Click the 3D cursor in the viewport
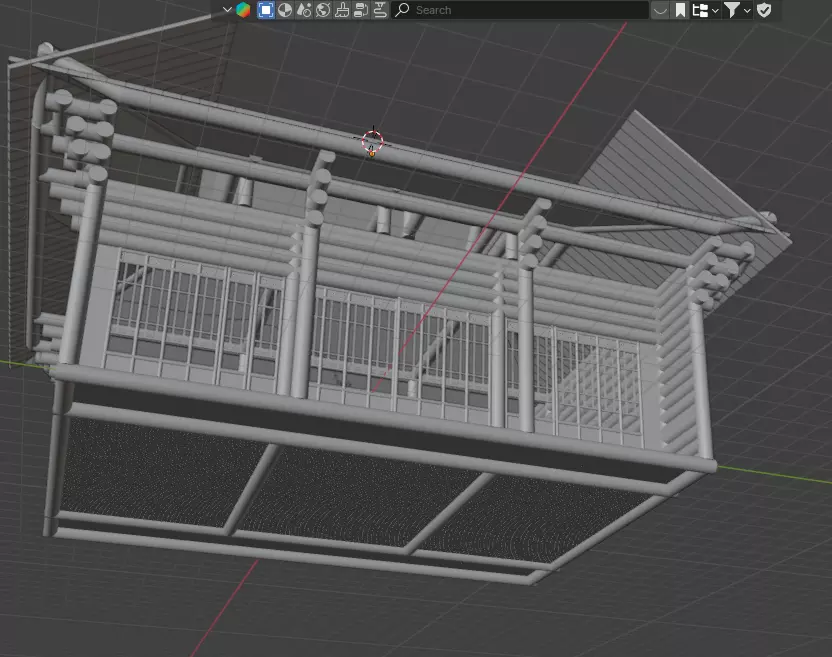The height and width of the screenshot is (657, 832). pos(372,142)
